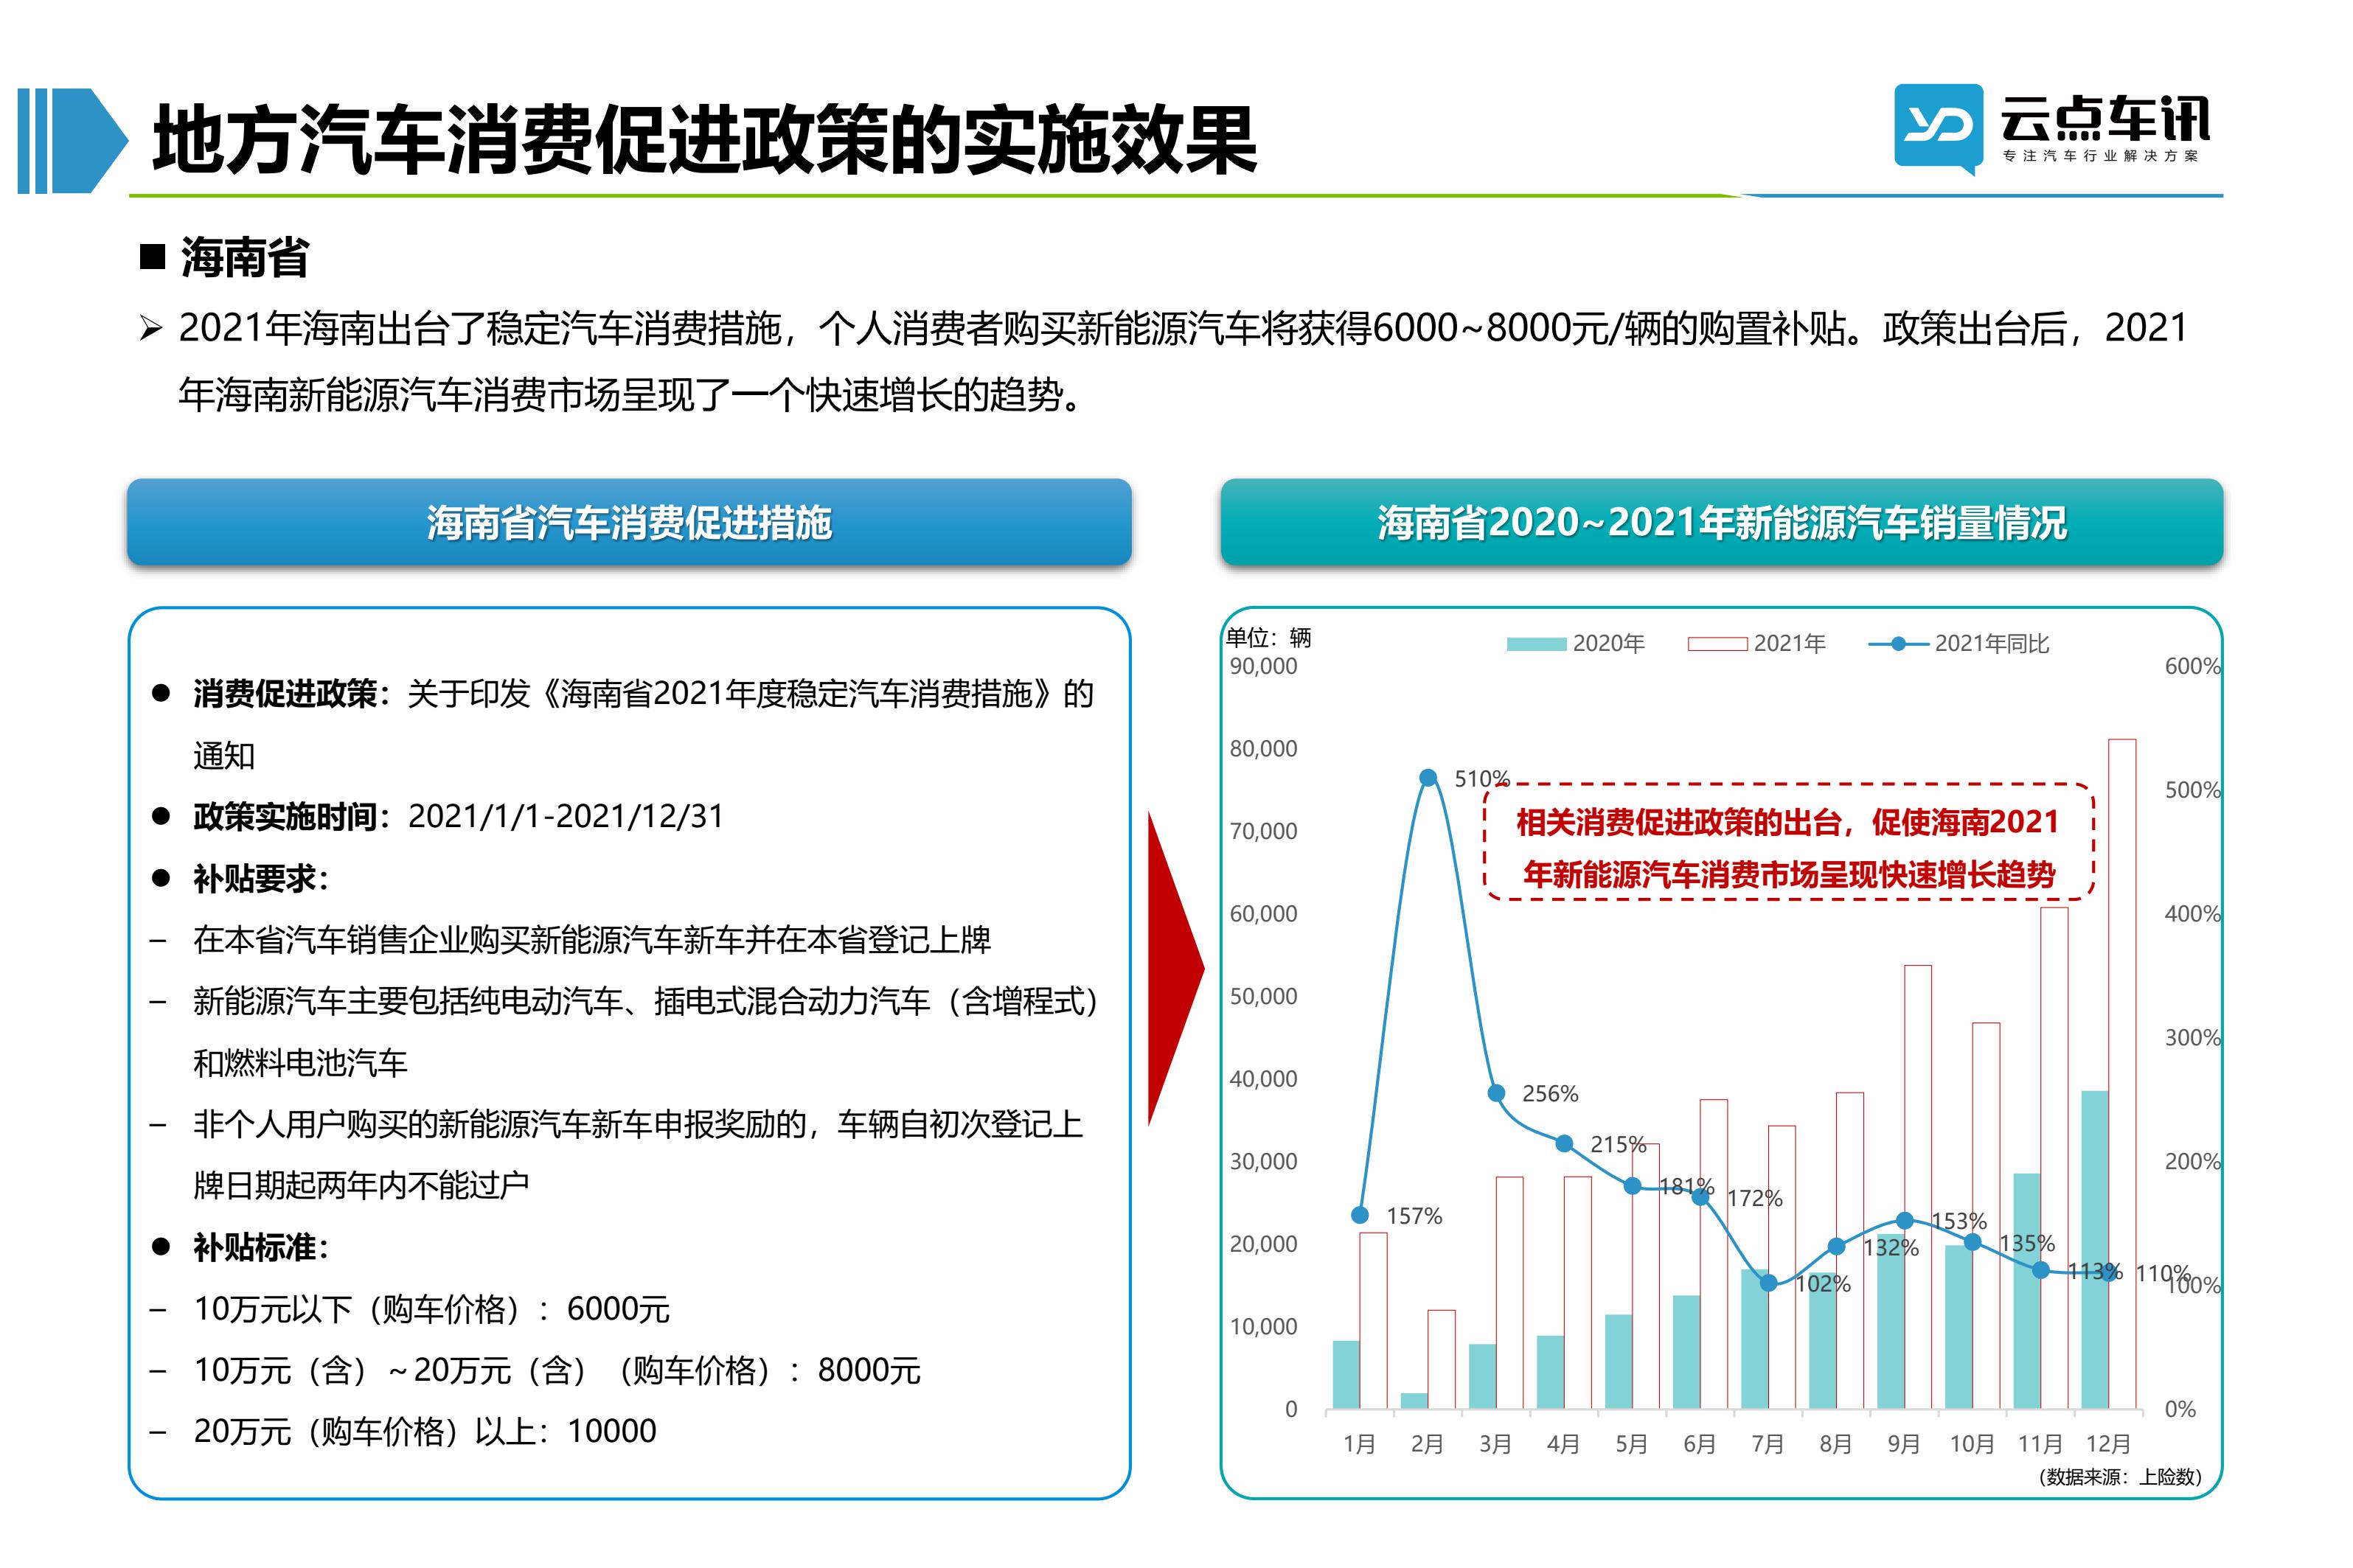Click the red arrow between the panels
The width and height of the screenshot is (2353, 1568).
point(1176,968)
